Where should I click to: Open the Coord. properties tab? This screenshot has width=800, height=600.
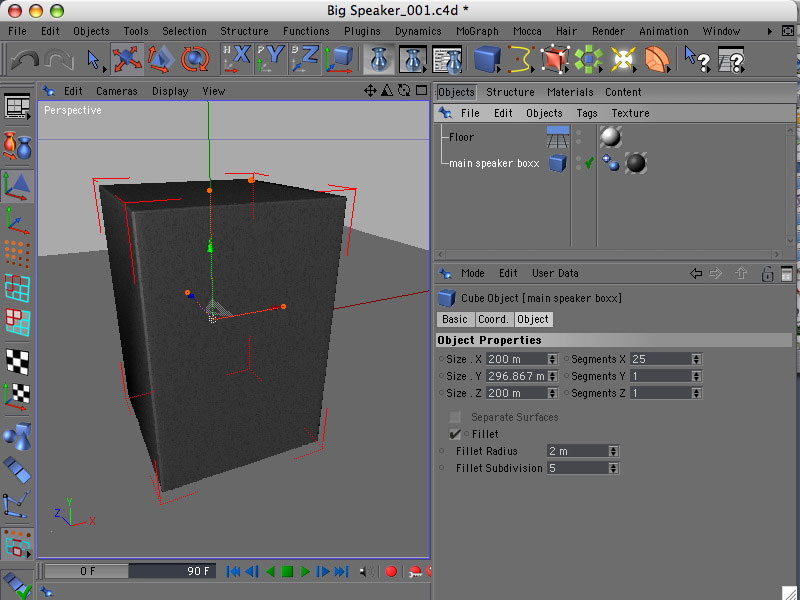coord(493,319)
